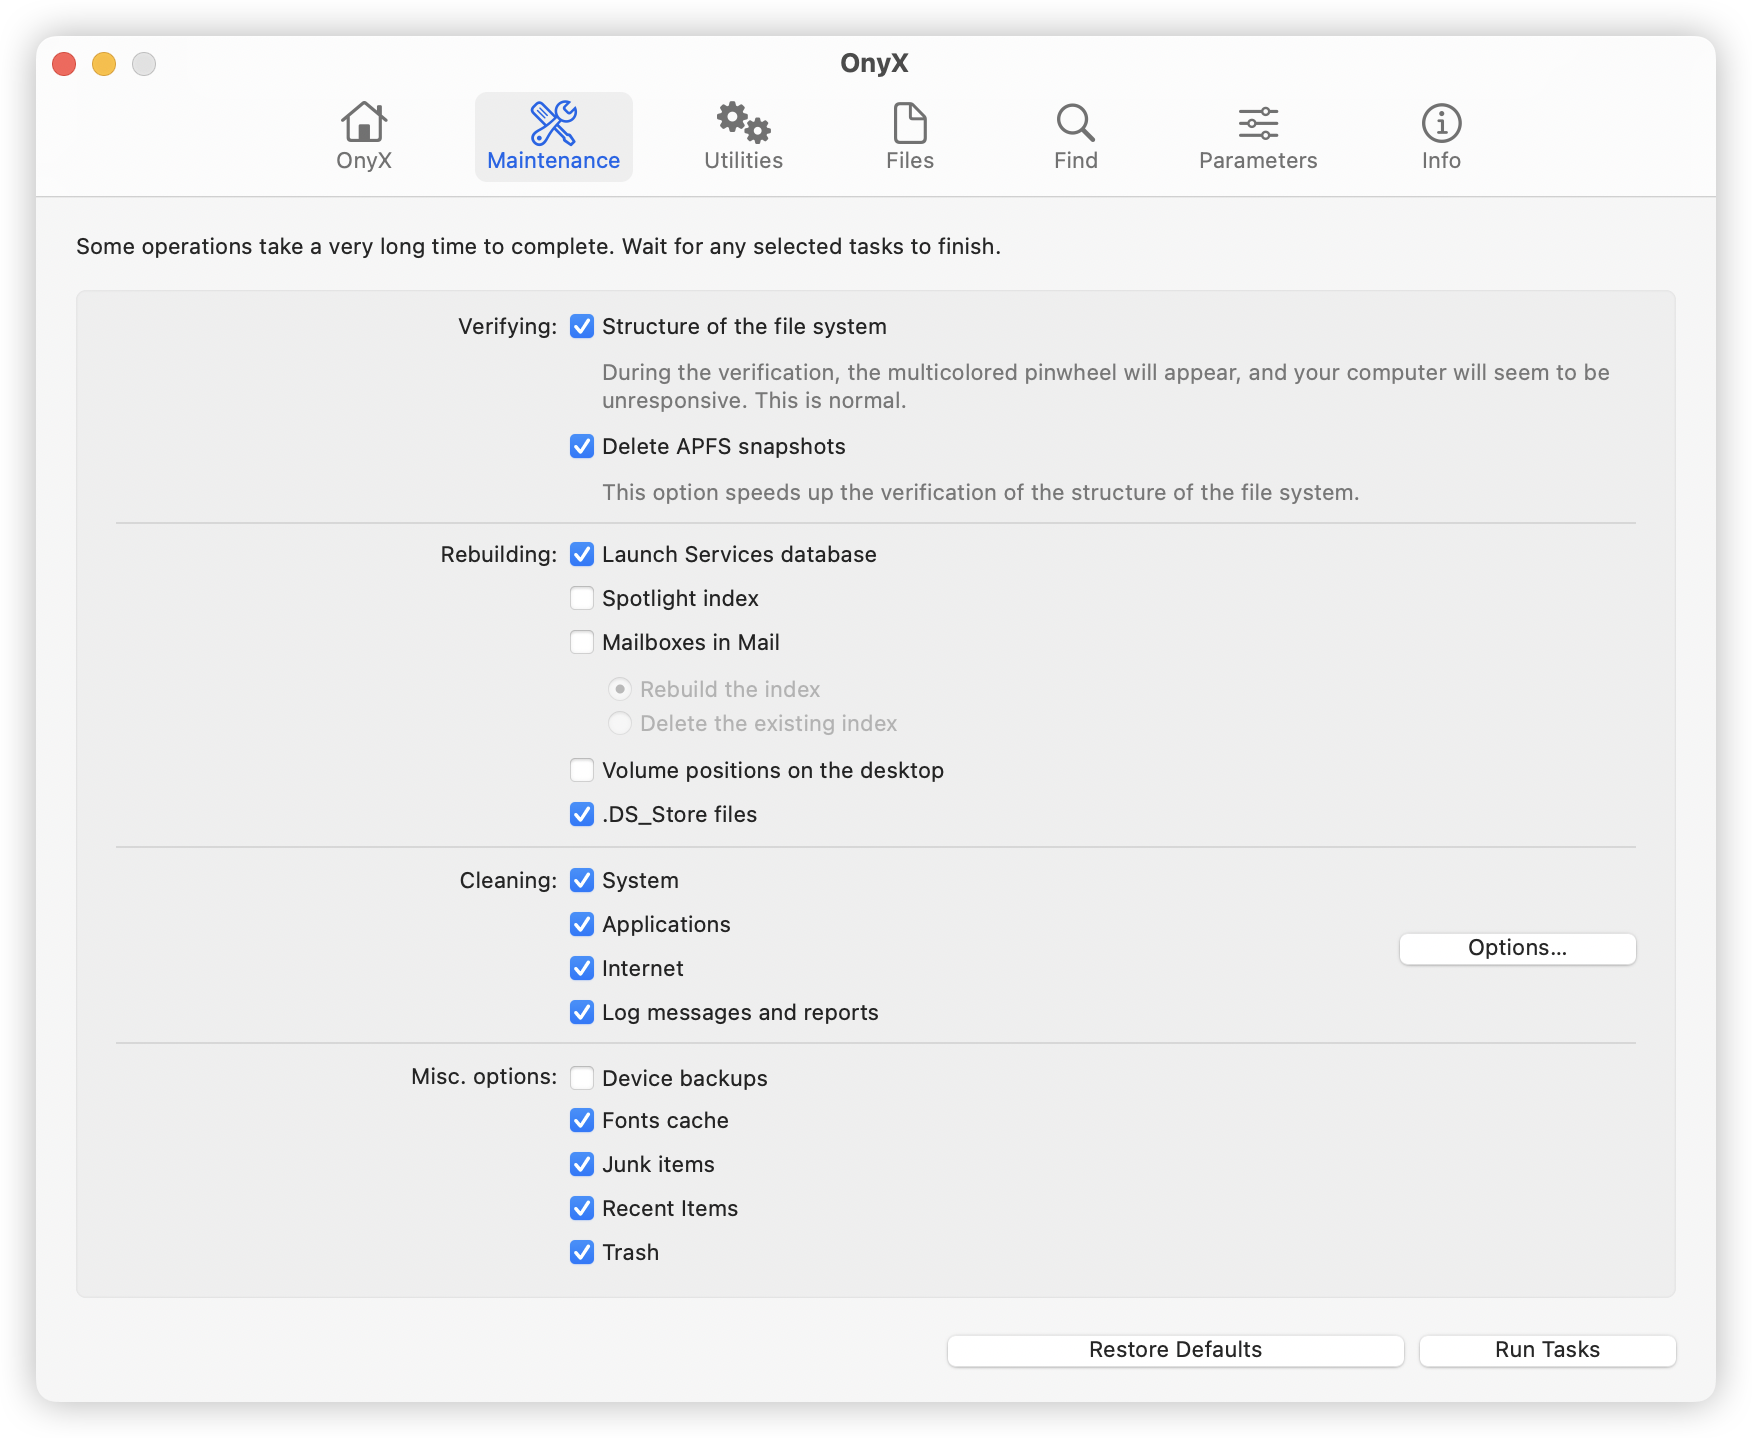Switch to the Files document icon
This screenshot has width=1752, height=1438.
909,123
